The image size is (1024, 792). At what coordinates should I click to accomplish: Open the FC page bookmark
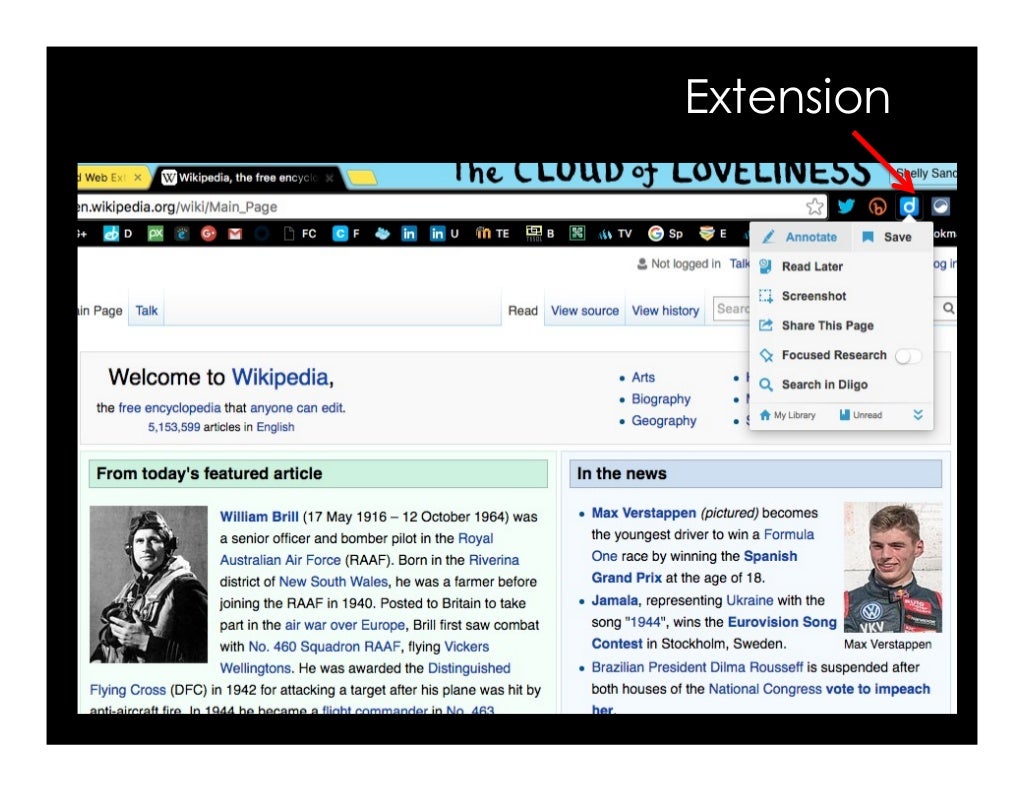click(x=300, y=234)
